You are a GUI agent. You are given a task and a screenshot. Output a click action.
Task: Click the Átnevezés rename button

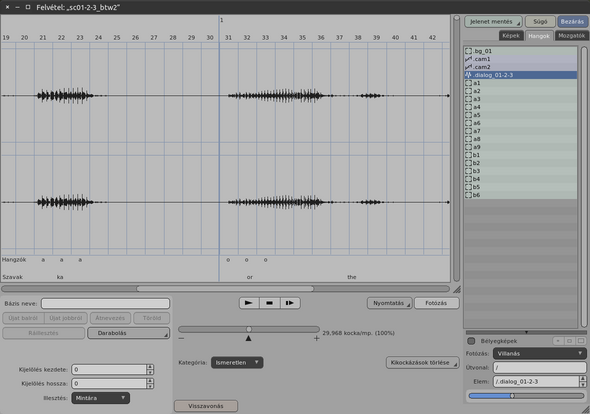pos(110,318)
